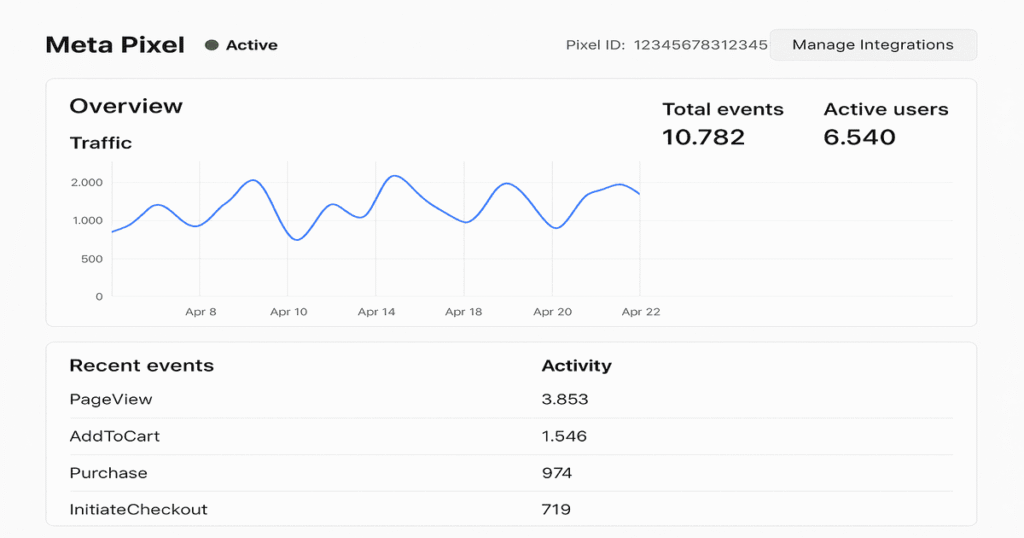This screenshot has height=538, width=1024.
Task: Click the Apr 20 axis label
Action: tap(552, 311)
